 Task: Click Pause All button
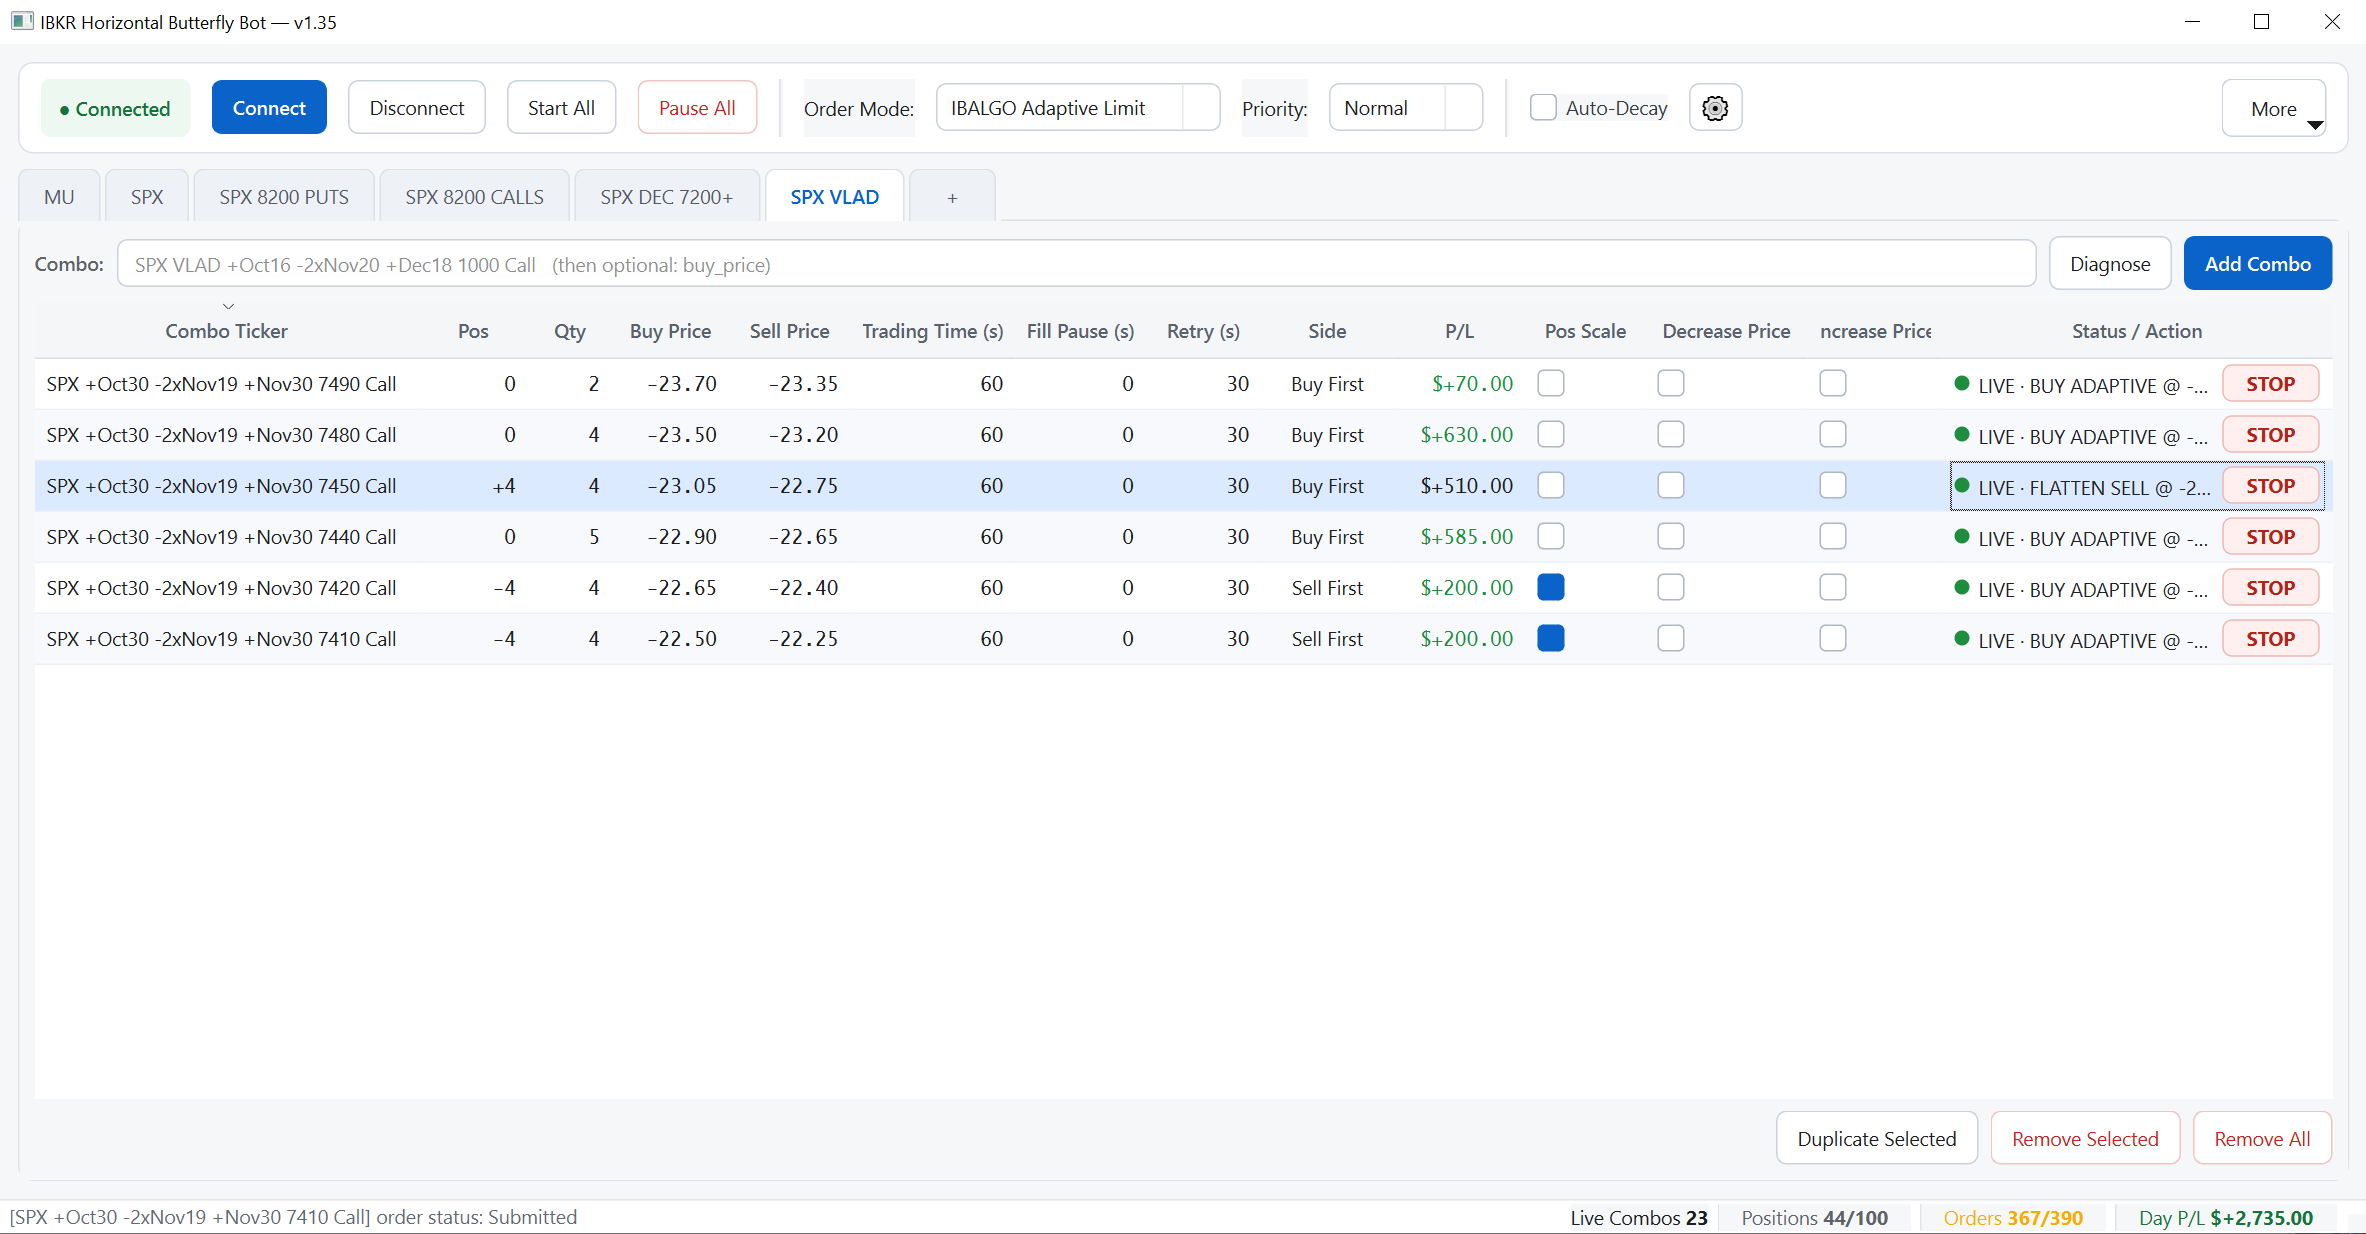point(697,107)
